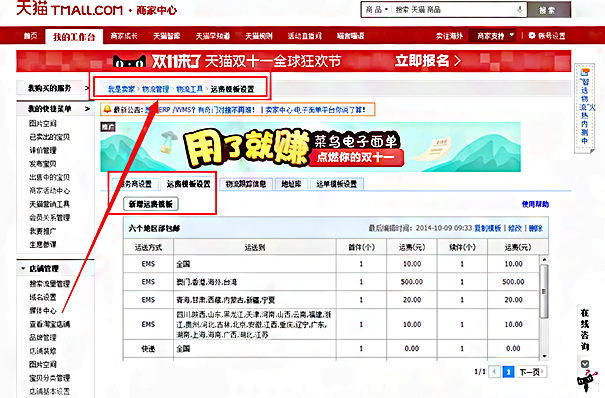Click 删除 for the template
This screenshot has height=398, width=605.
coord(536,228)
